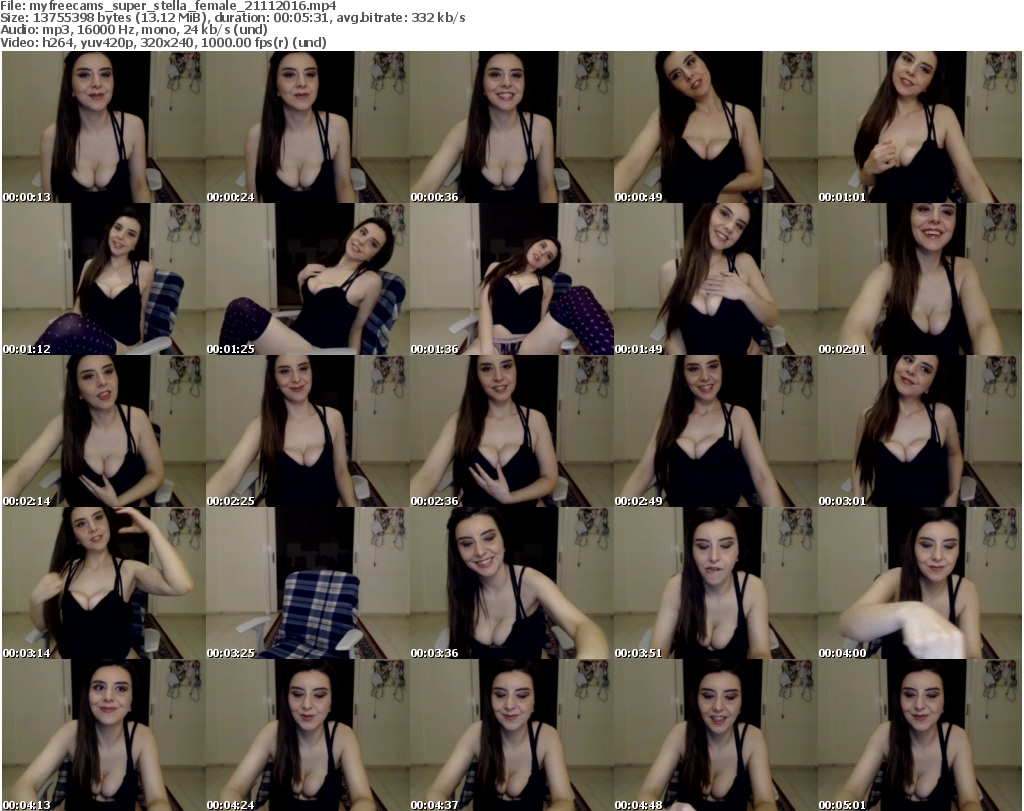Click the thumbnail stamped 00:00:24
Viewport: 1024px width, 811px height.
pos(308,127)
